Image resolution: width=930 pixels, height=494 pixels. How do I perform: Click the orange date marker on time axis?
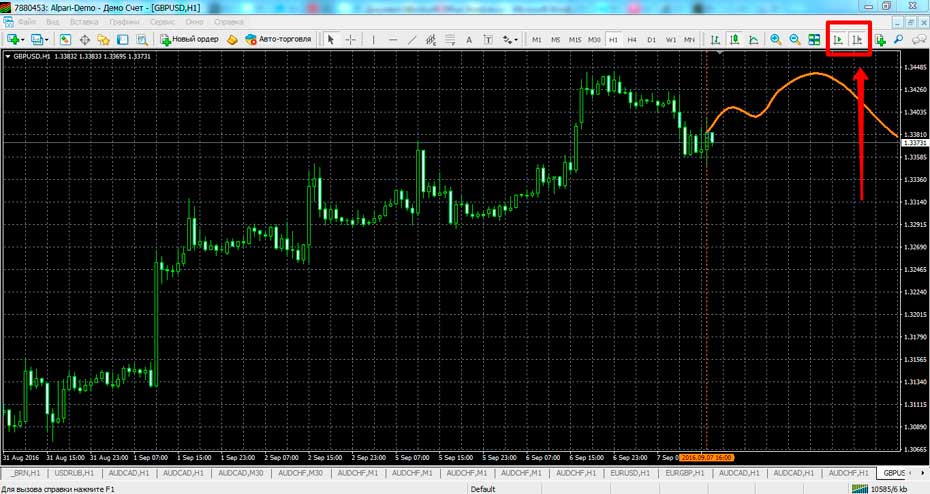706,457
